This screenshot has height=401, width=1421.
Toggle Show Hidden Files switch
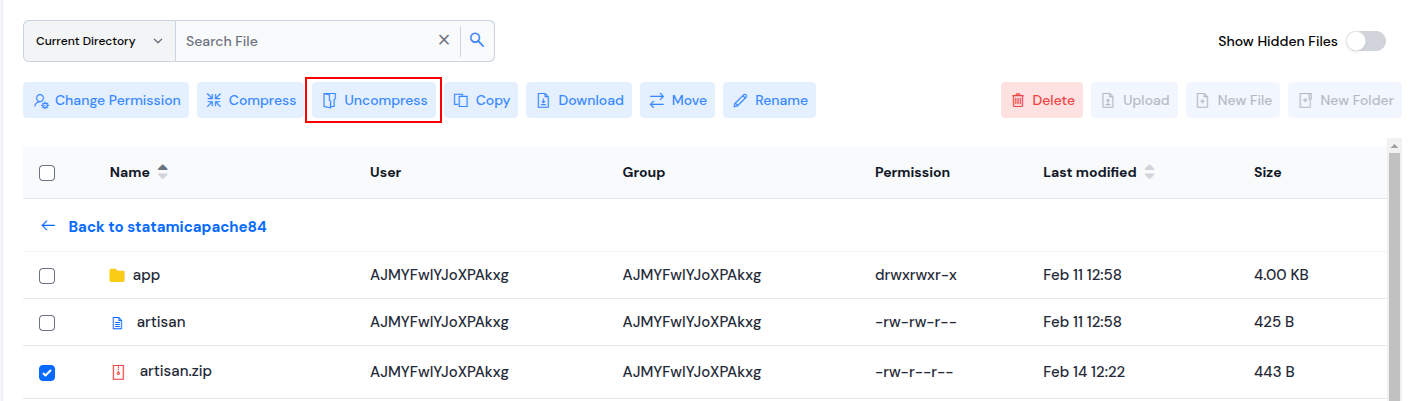[x=1365, y=41]
